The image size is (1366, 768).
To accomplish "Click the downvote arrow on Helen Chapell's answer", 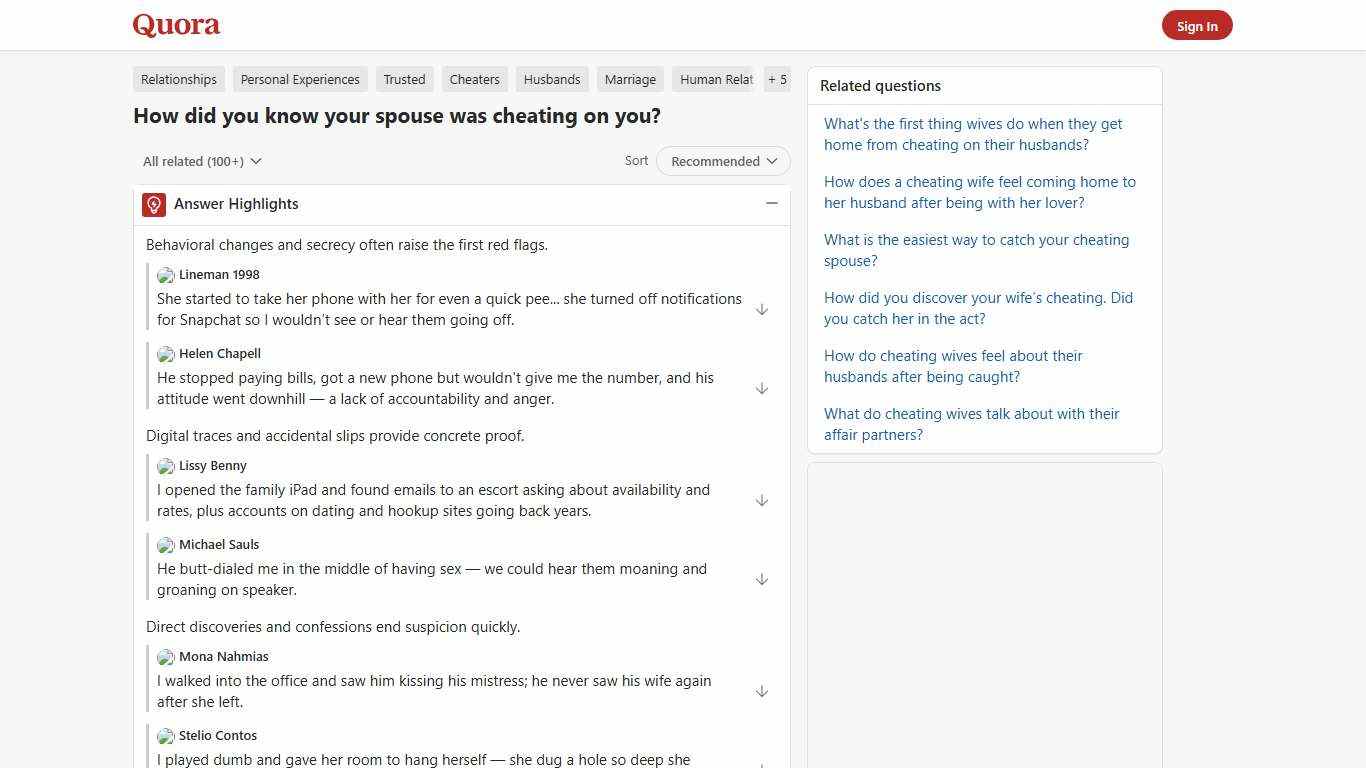I will coord(762,388).
